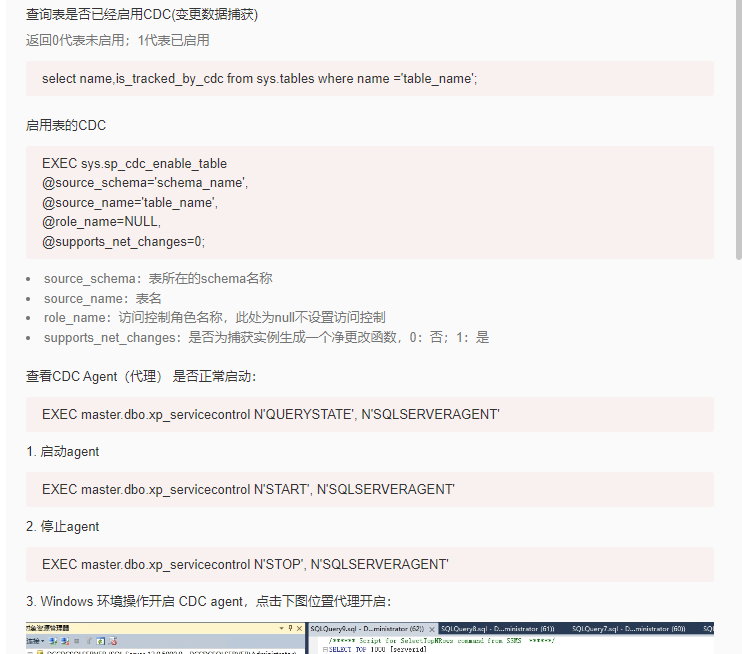Open the embedded SSMS screenshot image
Screen dimensions: 742x654
pos(370,638)
